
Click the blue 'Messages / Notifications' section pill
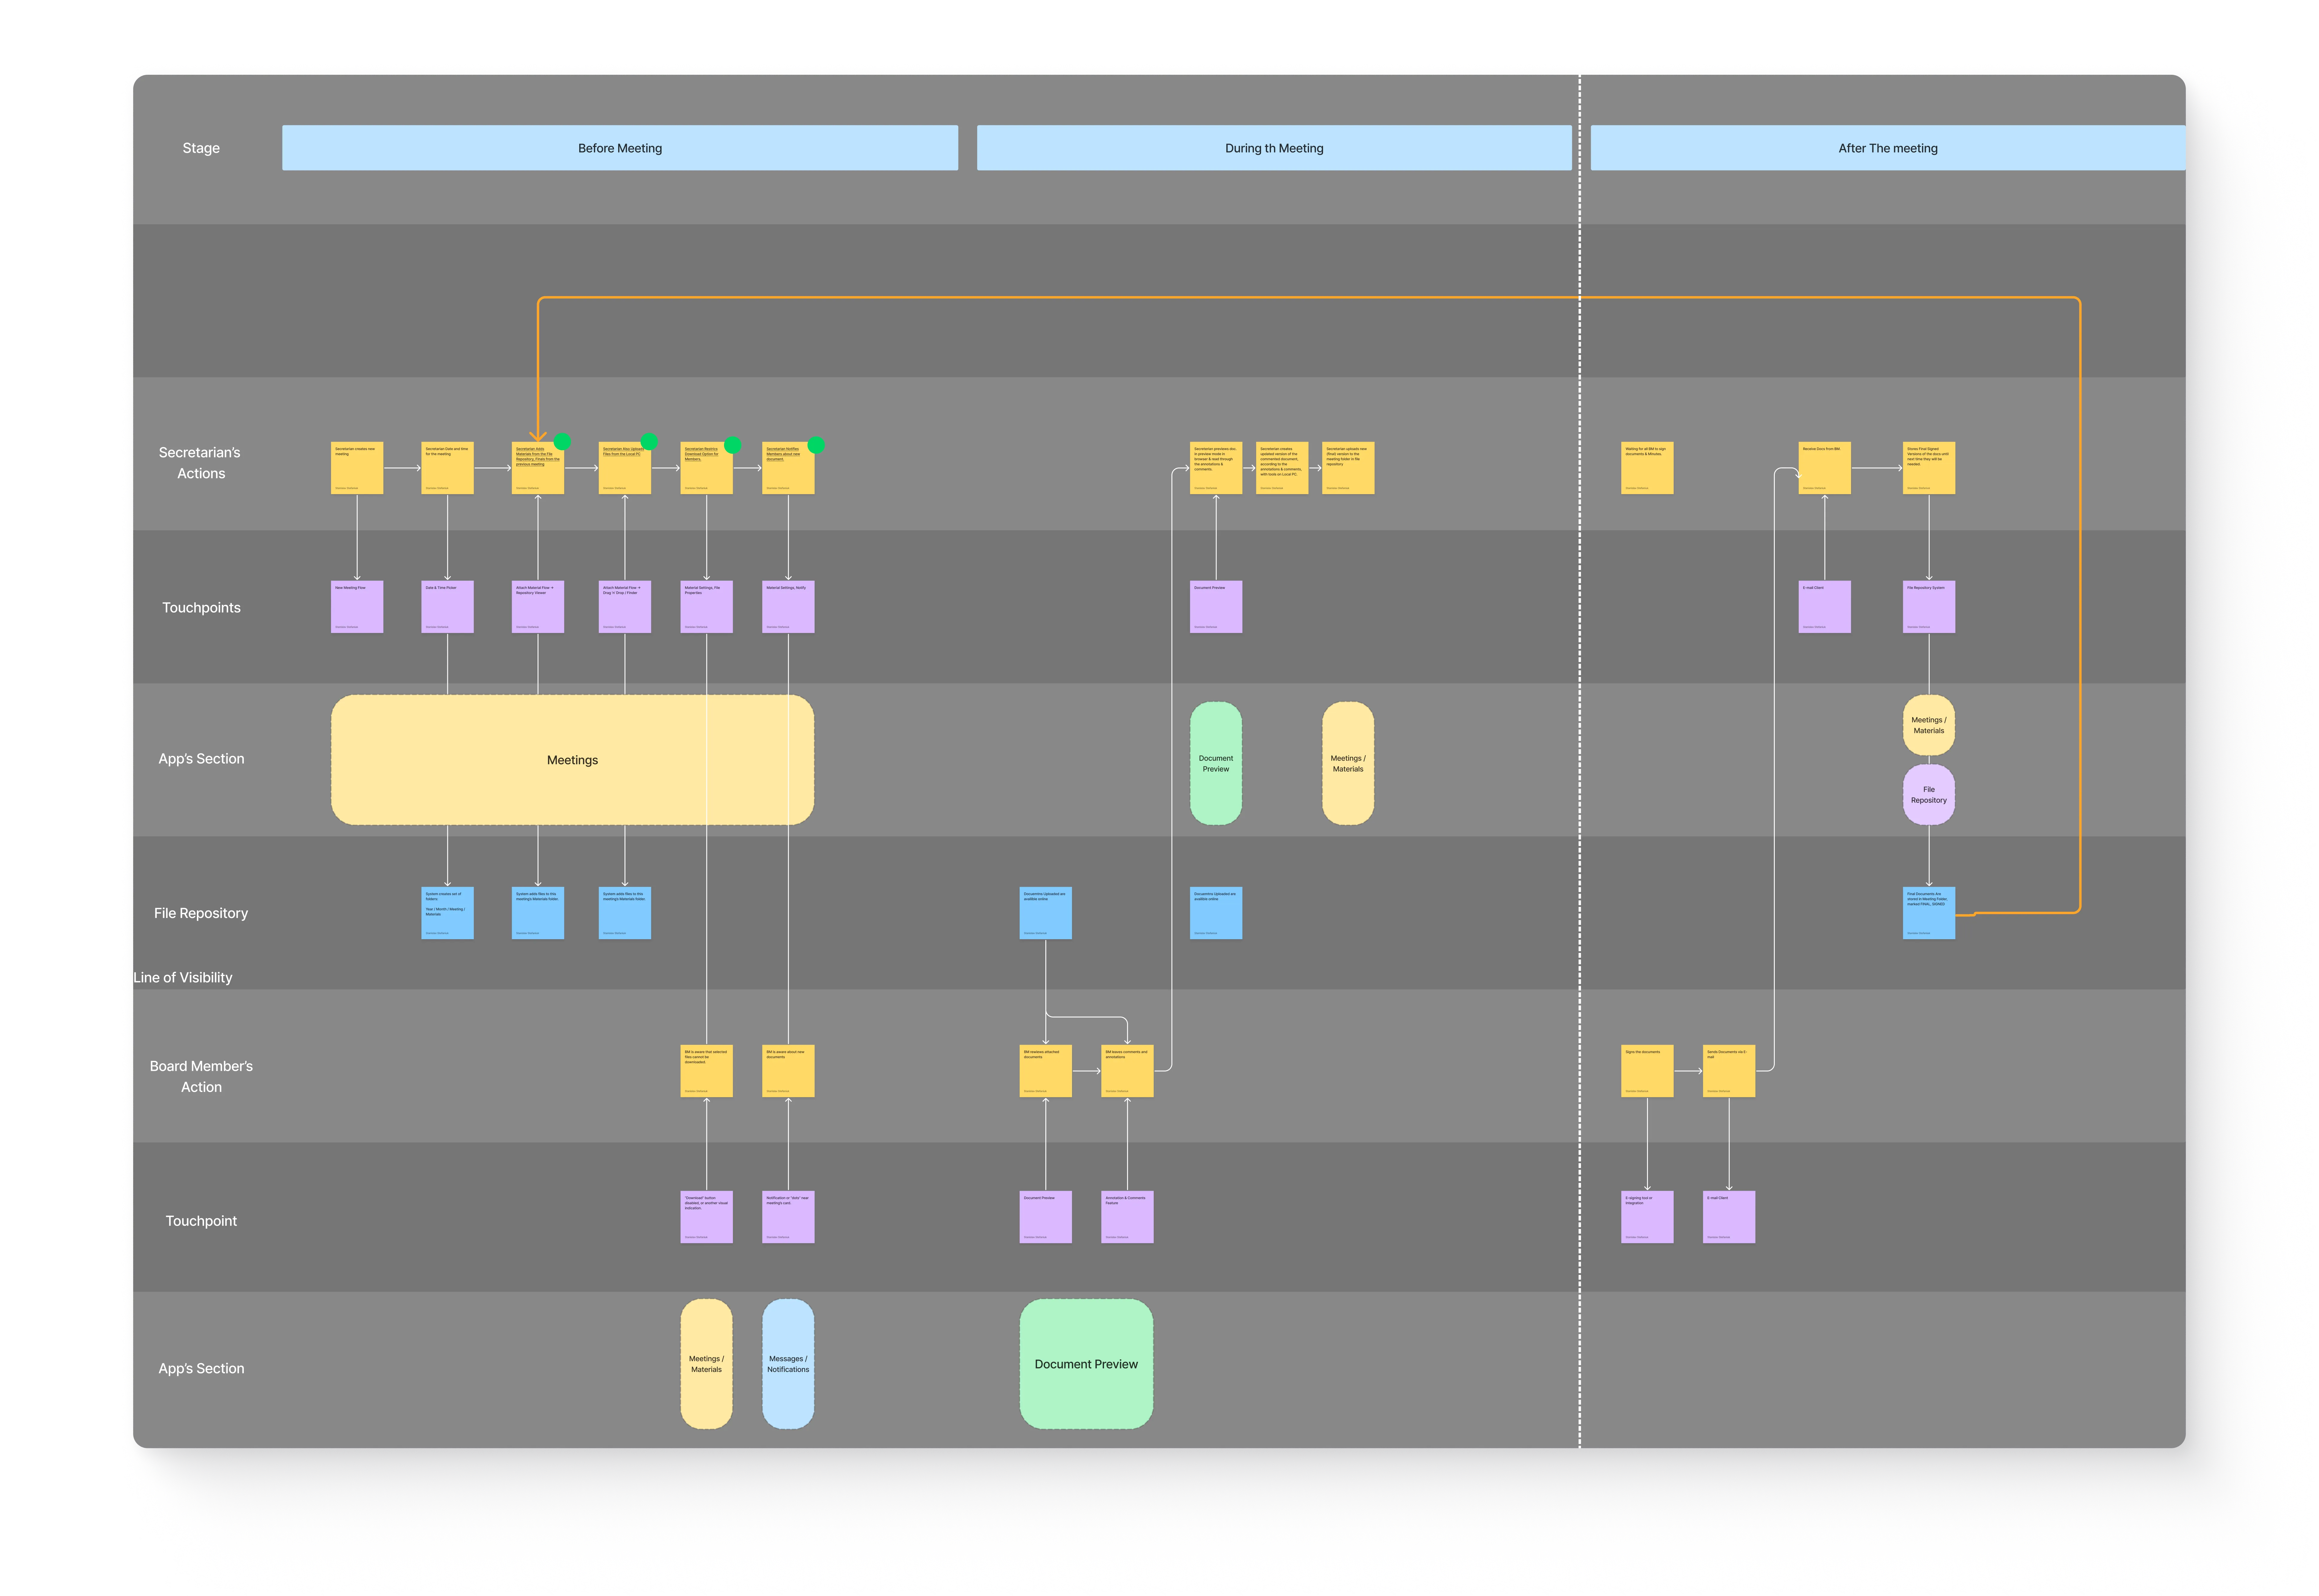click(788, 1364)
